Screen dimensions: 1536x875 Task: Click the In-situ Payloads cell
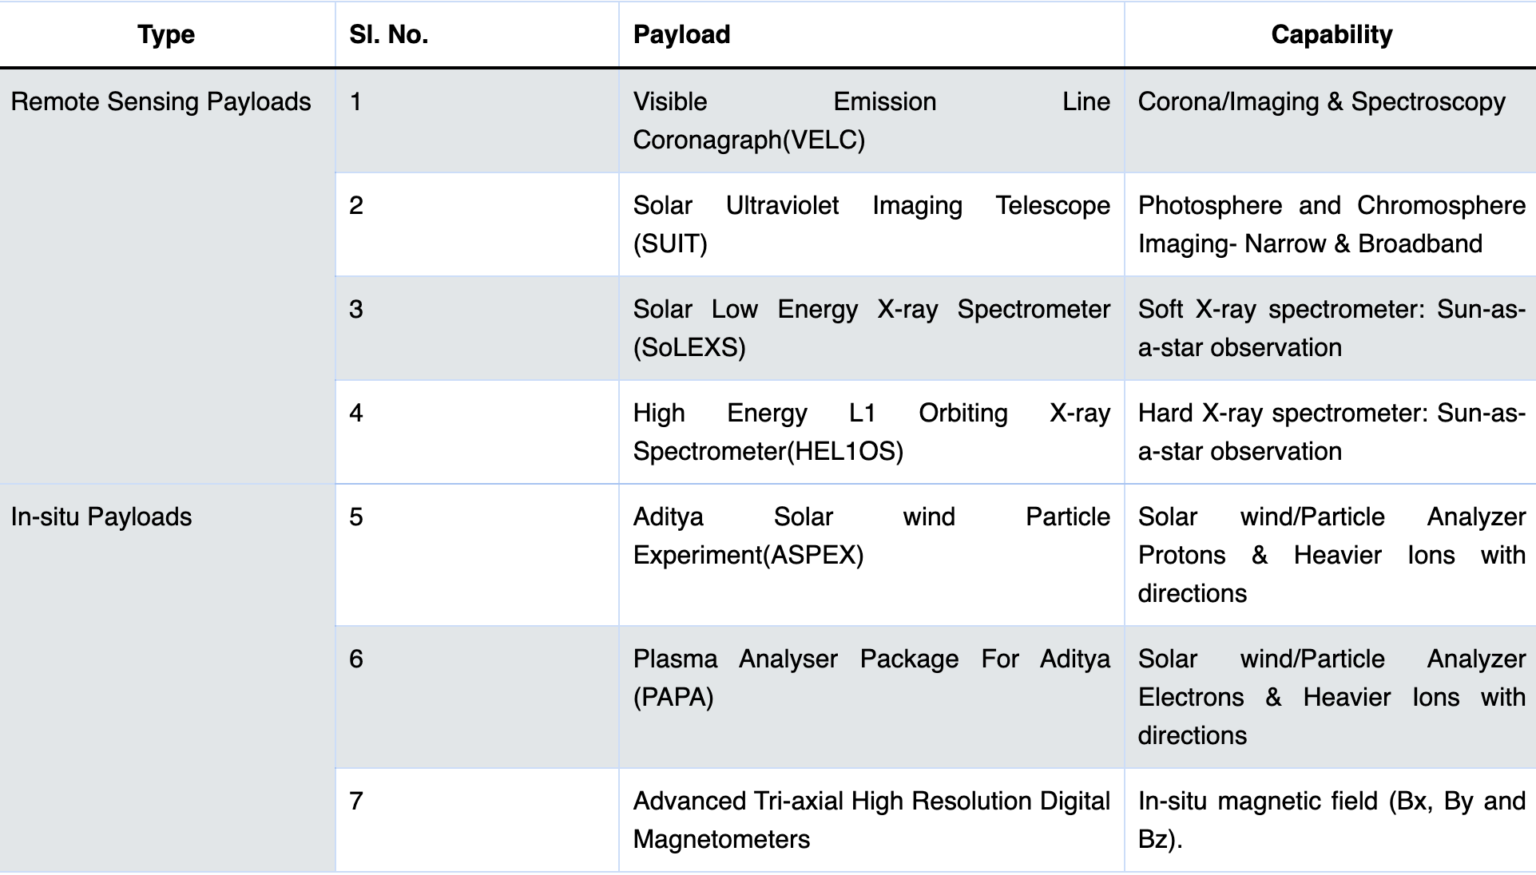pos(101,517)
